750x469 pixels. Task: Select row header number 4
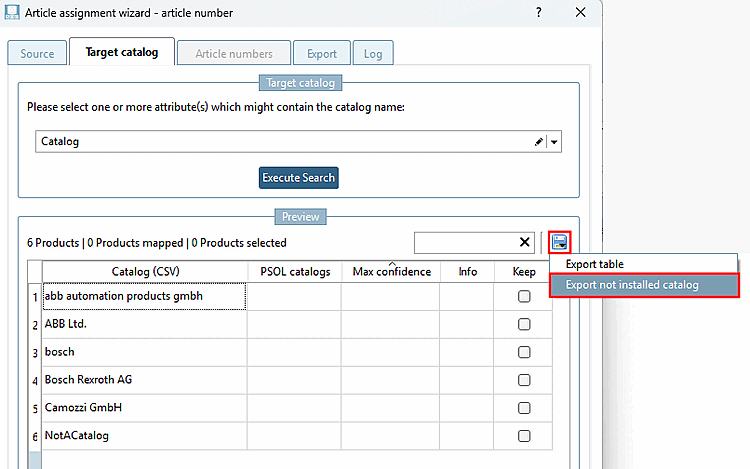(35, 381)
